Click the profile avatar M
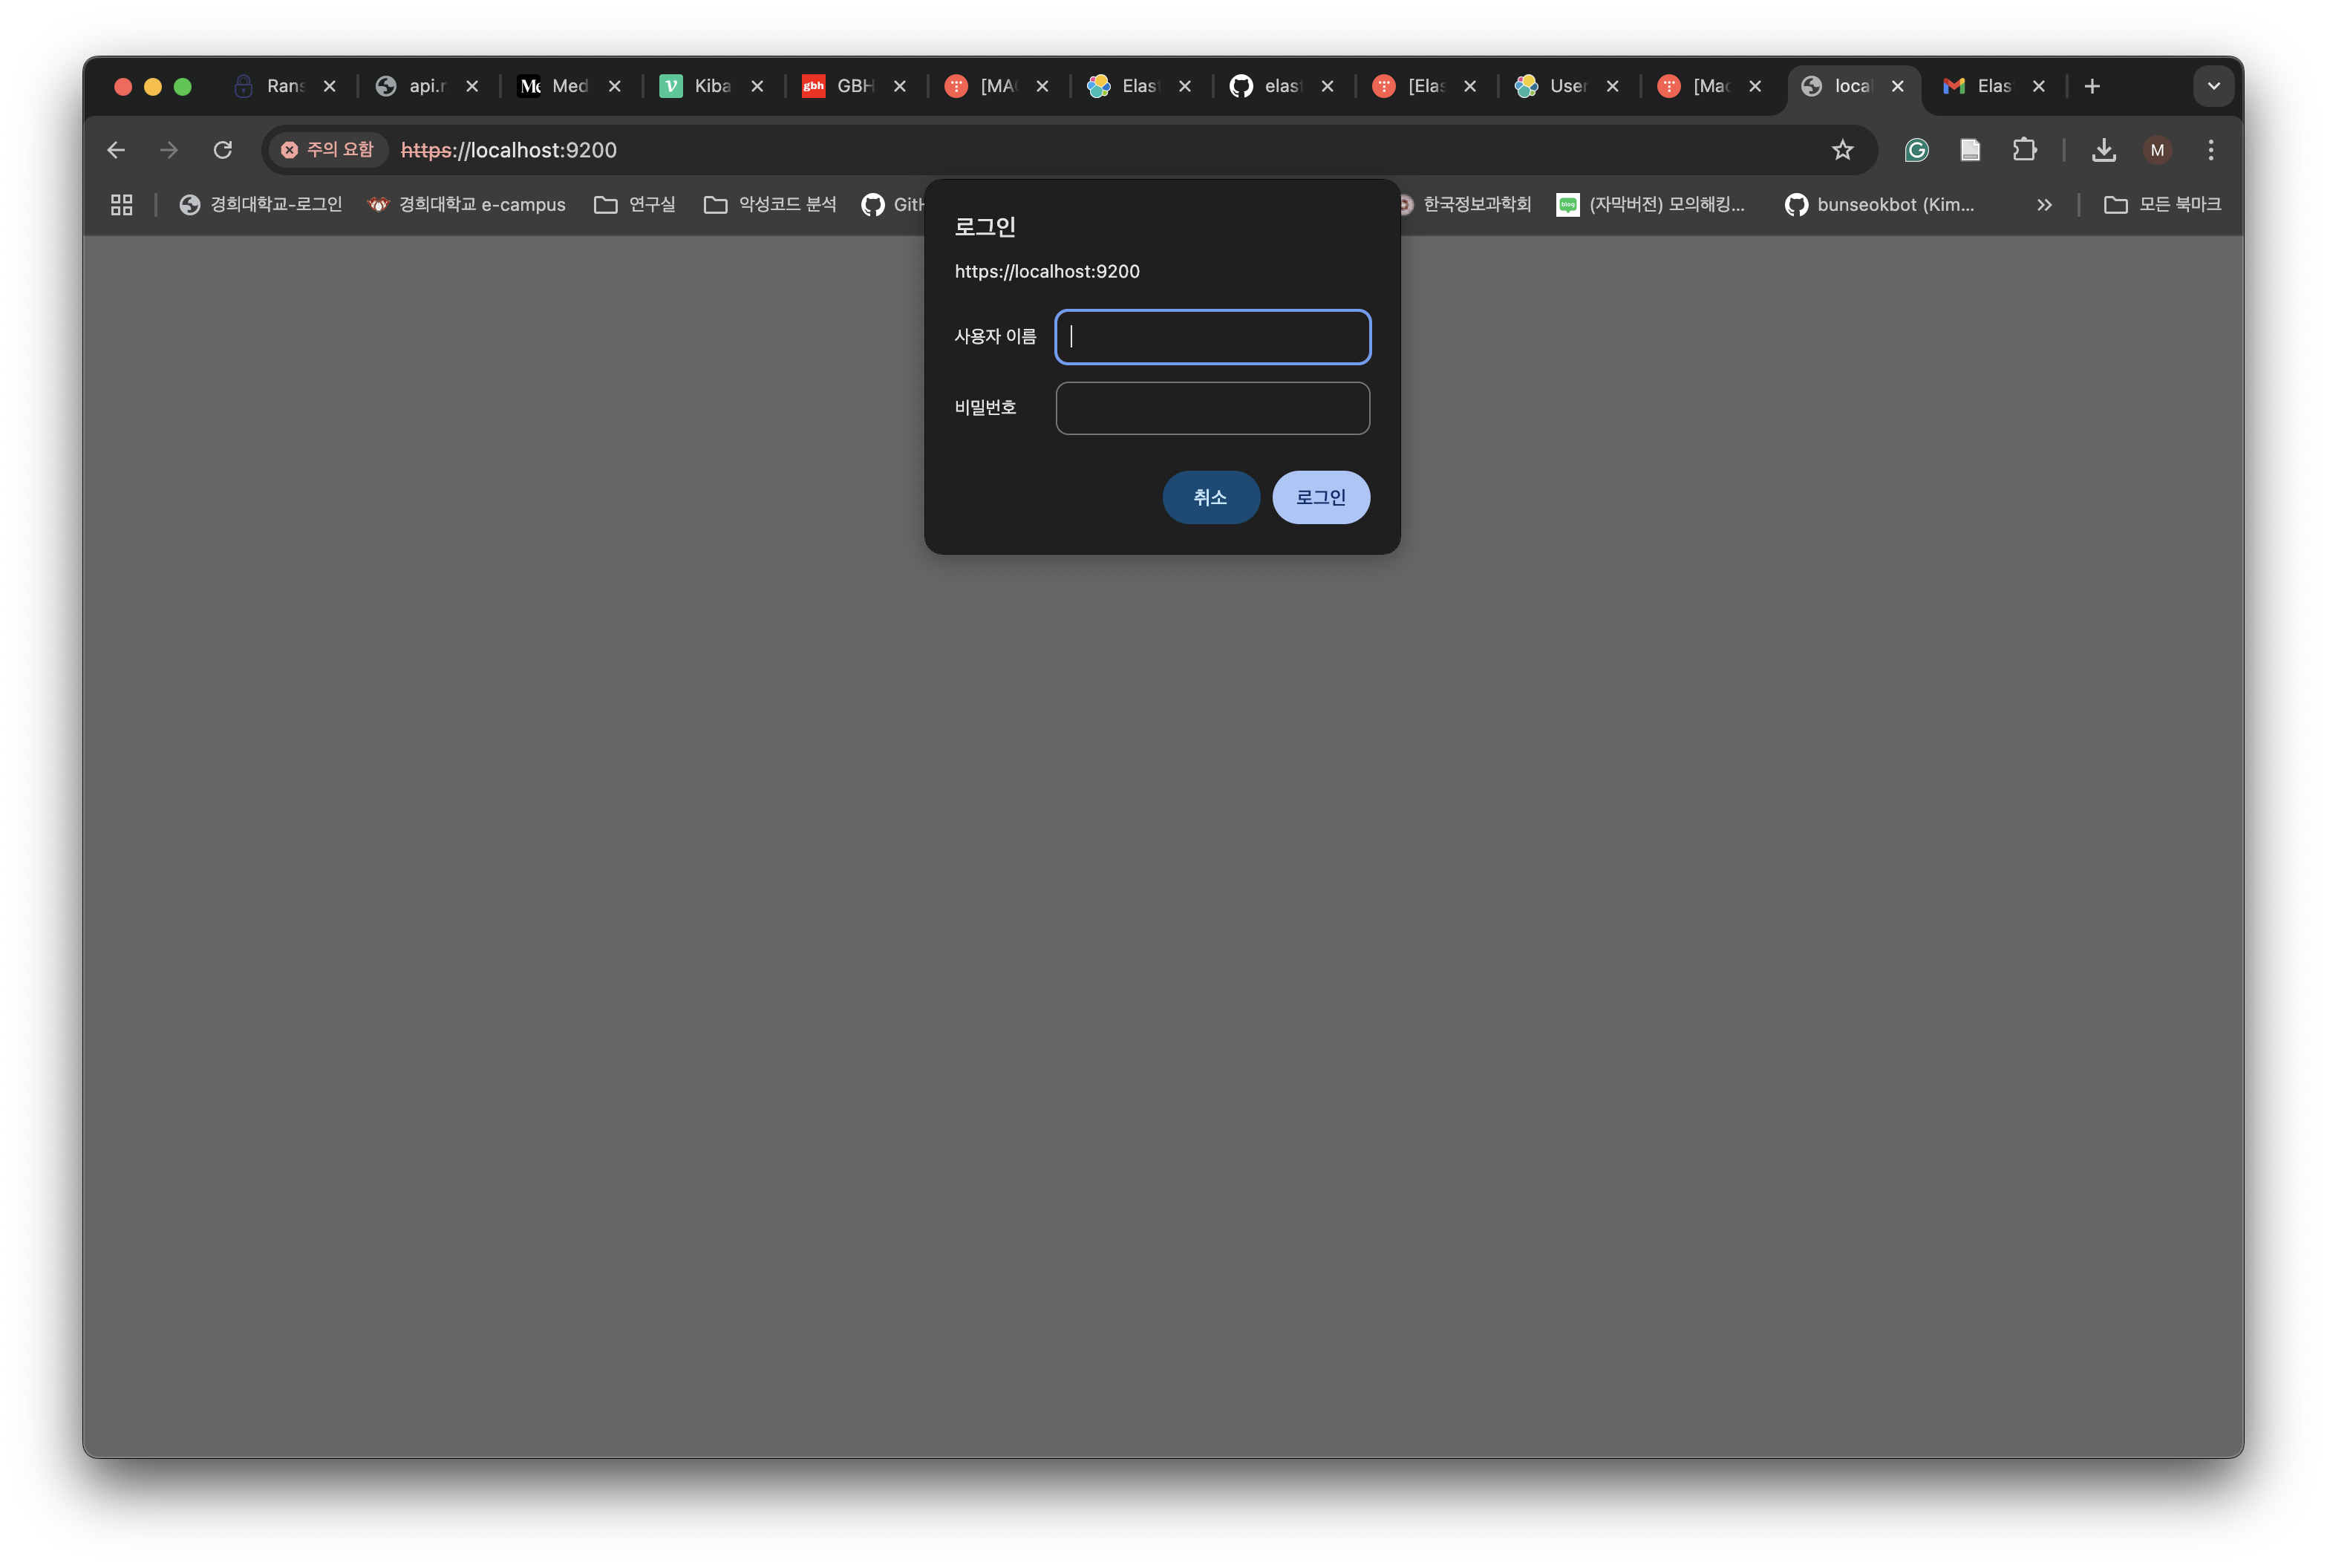Image resolution: width=2327 pixels, height=1568 pixels. [x=2157, y=150]
